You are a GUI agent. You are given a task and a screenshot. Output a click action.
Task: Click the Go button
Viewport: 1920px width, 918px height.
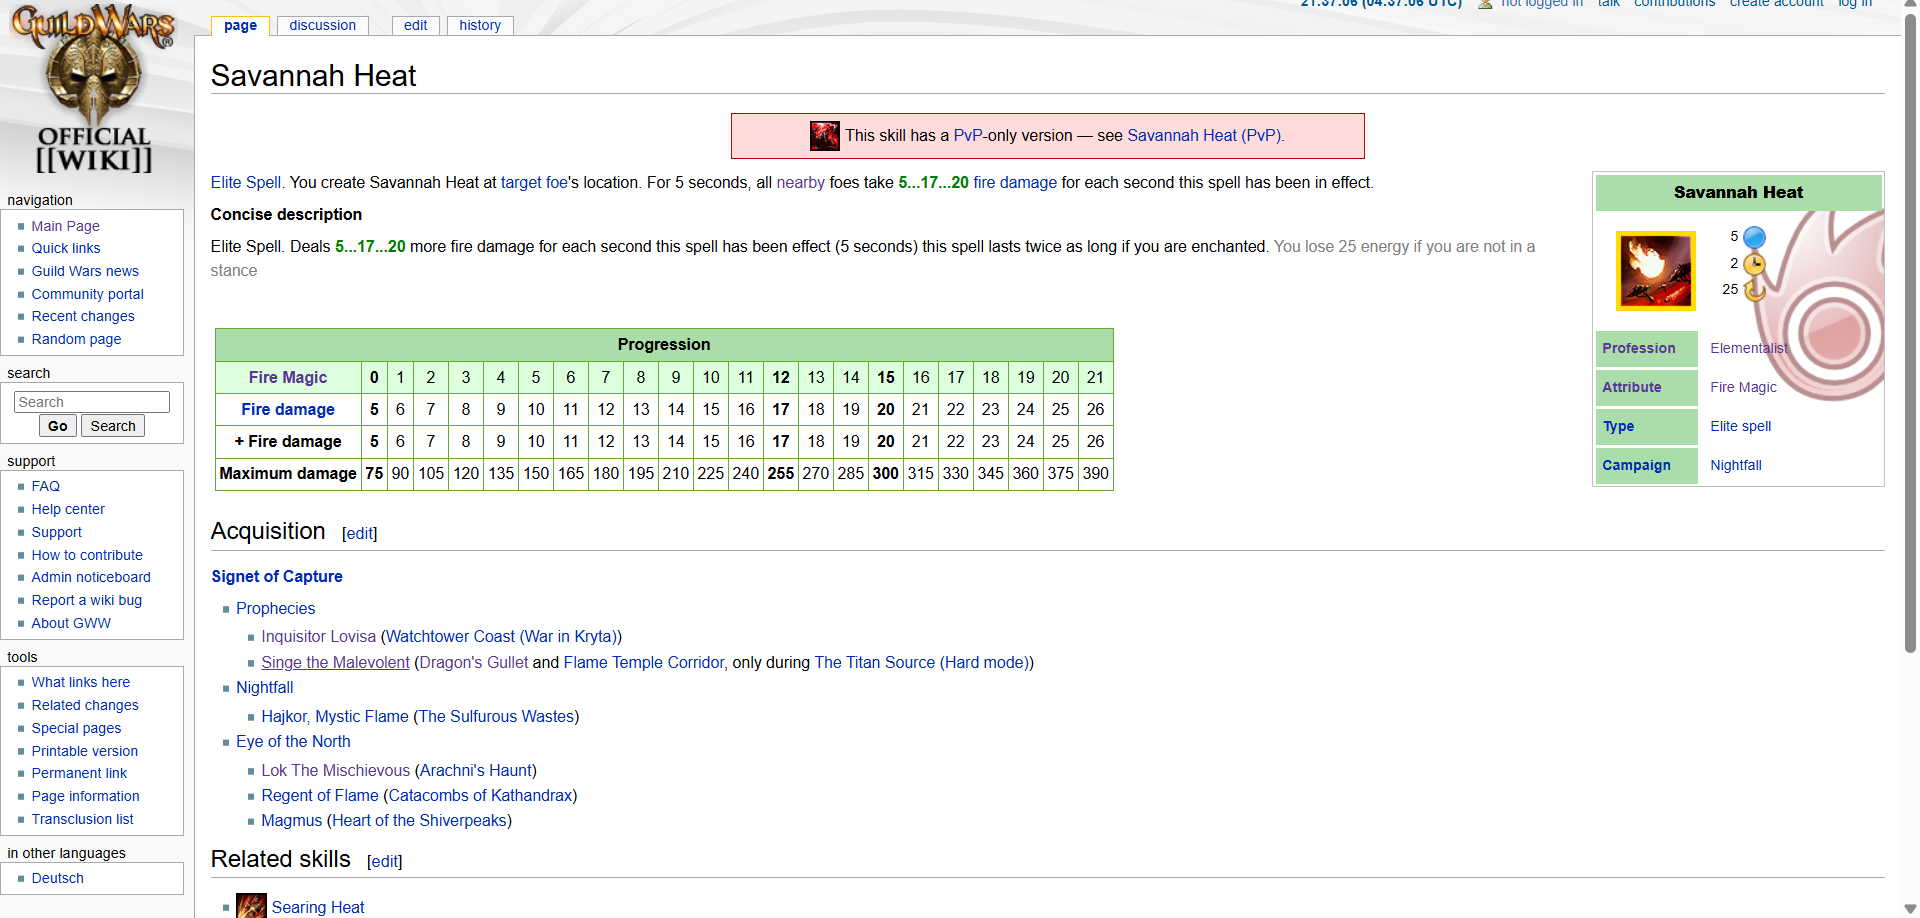[x=58, y=426]
